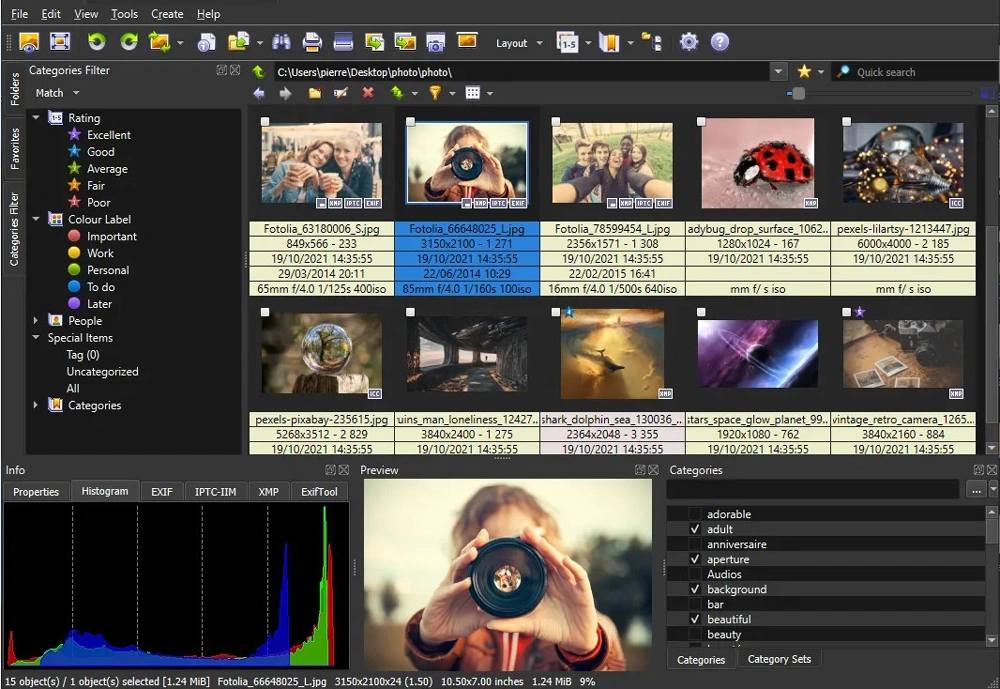Open Settings with the gear icon
Image resolution: width=1000 pixels, height=689 pixels.
coord(688,42)
